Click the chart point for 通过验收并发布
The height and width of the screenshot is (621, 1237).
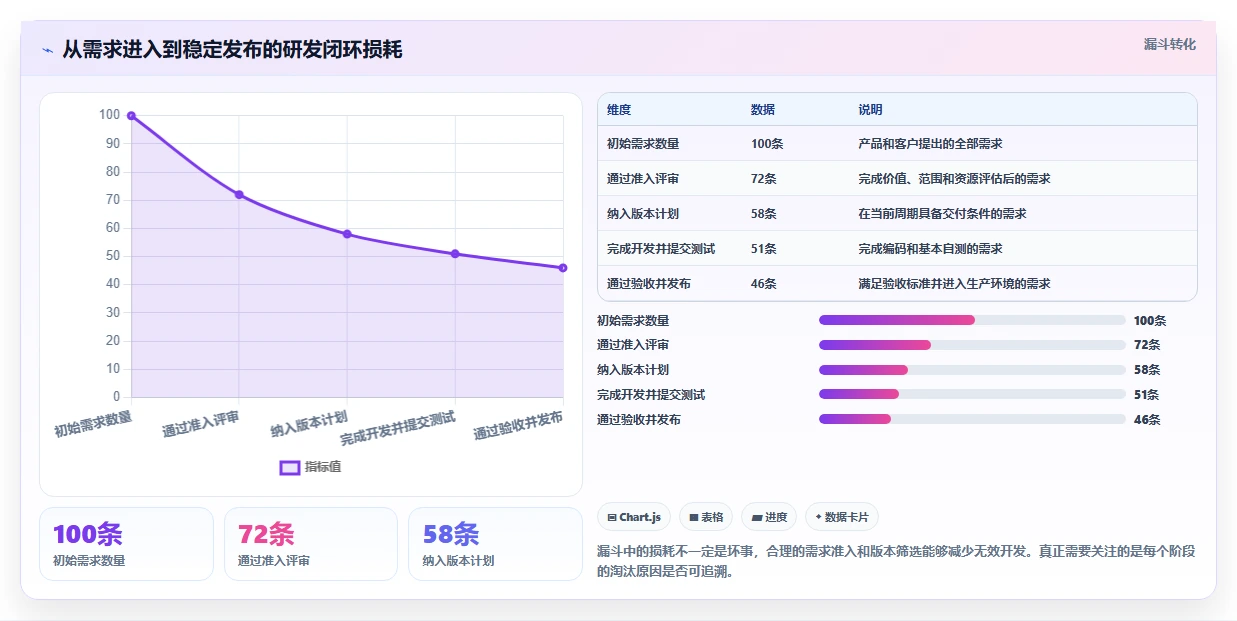[563, 268]
